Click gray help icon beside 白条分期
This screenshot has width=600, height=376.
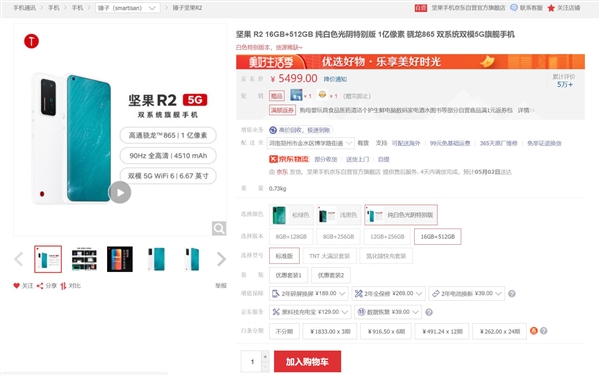(544, 331)
